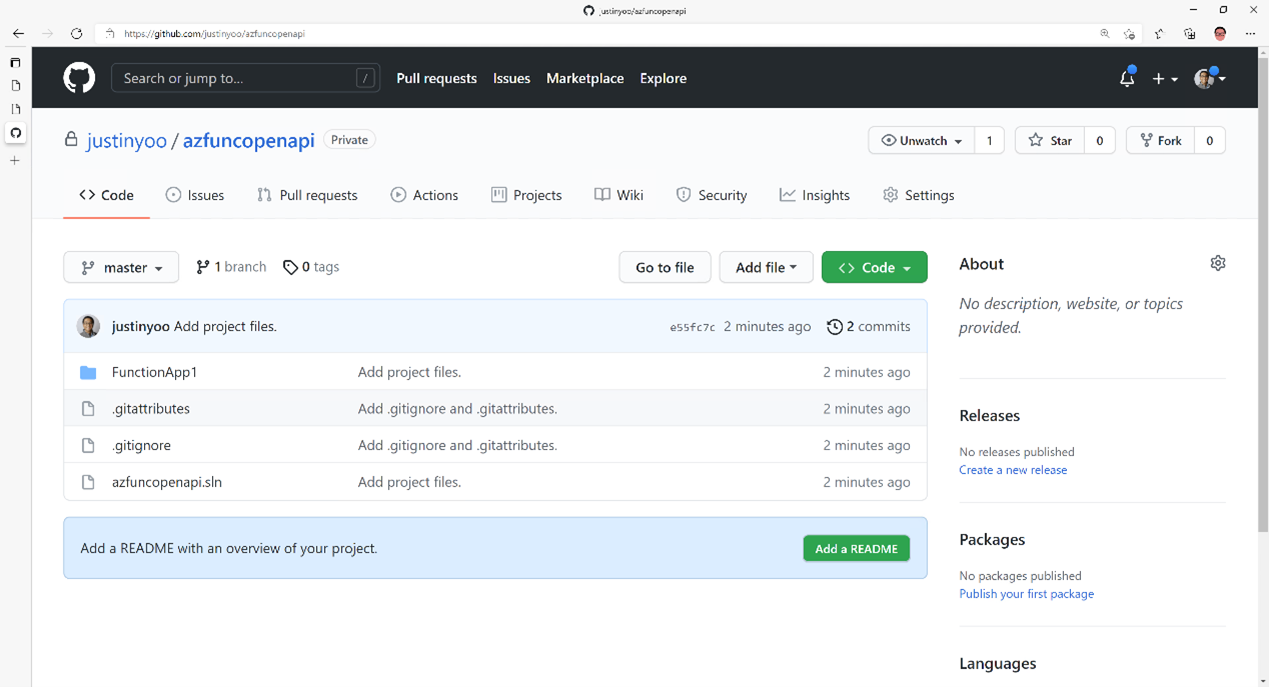Click the sidebar GitHub tab icon

(16, 132)
